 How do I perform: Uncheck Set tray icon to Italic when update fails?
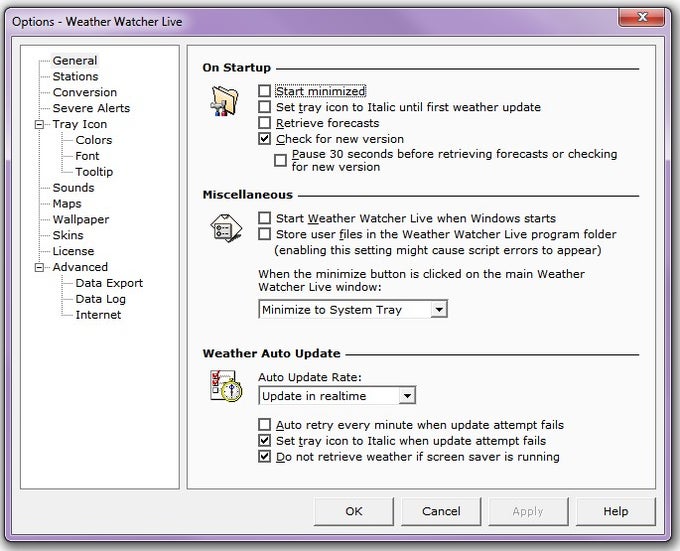(x=265, y=440)
